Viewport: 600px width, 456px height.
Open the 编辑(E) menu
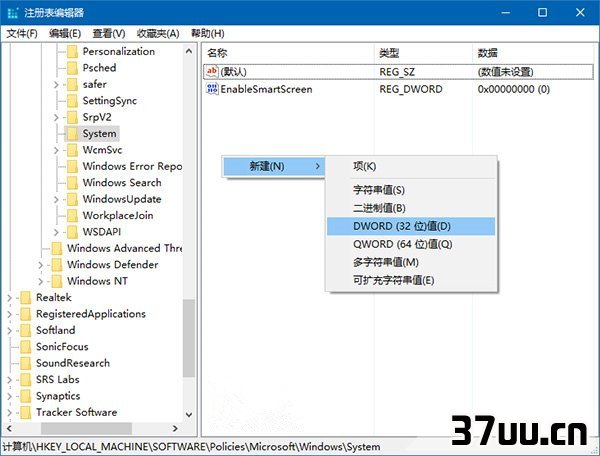point(65,34)
